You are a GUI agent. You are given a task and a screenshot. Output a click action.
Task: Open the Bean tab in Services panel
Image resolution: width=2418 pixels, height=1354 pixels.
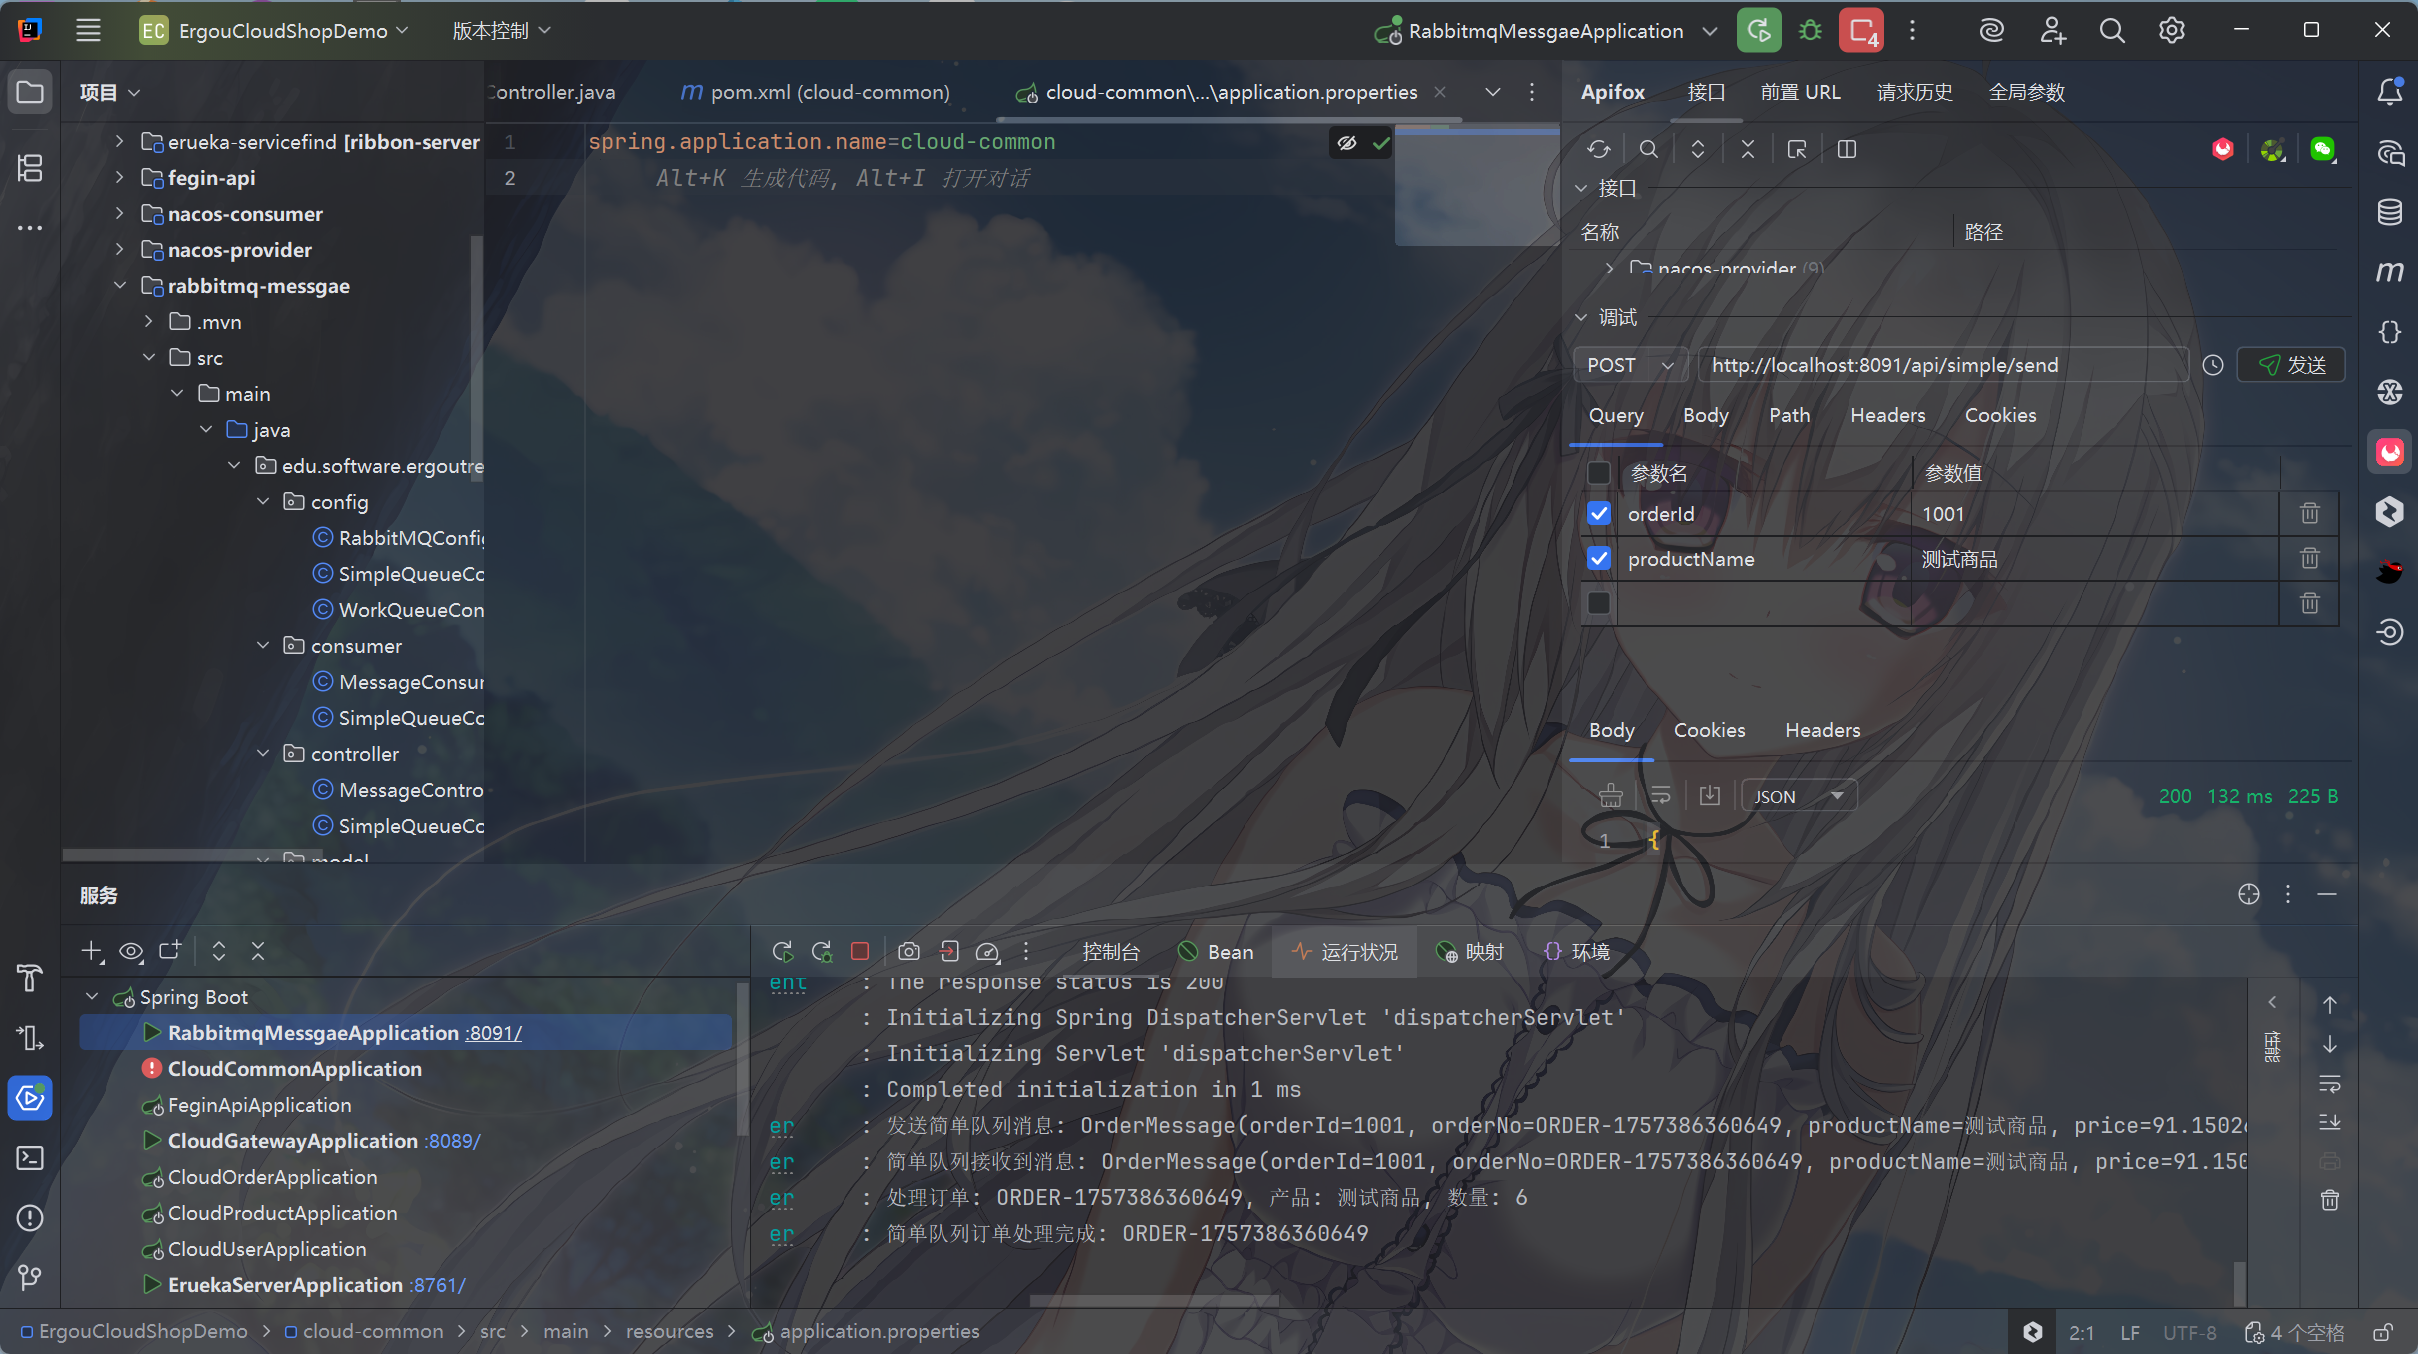coord(1216,952)
